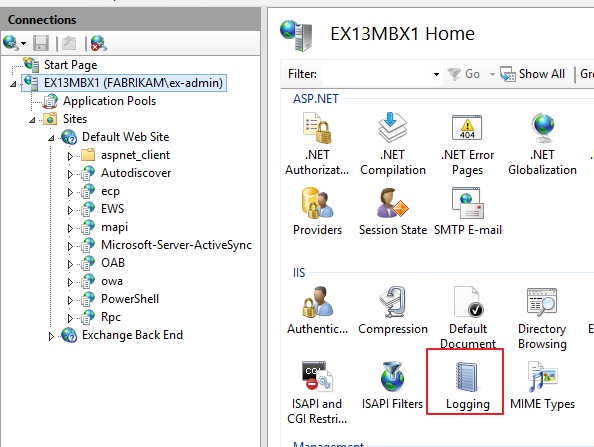Collapse the IIS group header

299,273
